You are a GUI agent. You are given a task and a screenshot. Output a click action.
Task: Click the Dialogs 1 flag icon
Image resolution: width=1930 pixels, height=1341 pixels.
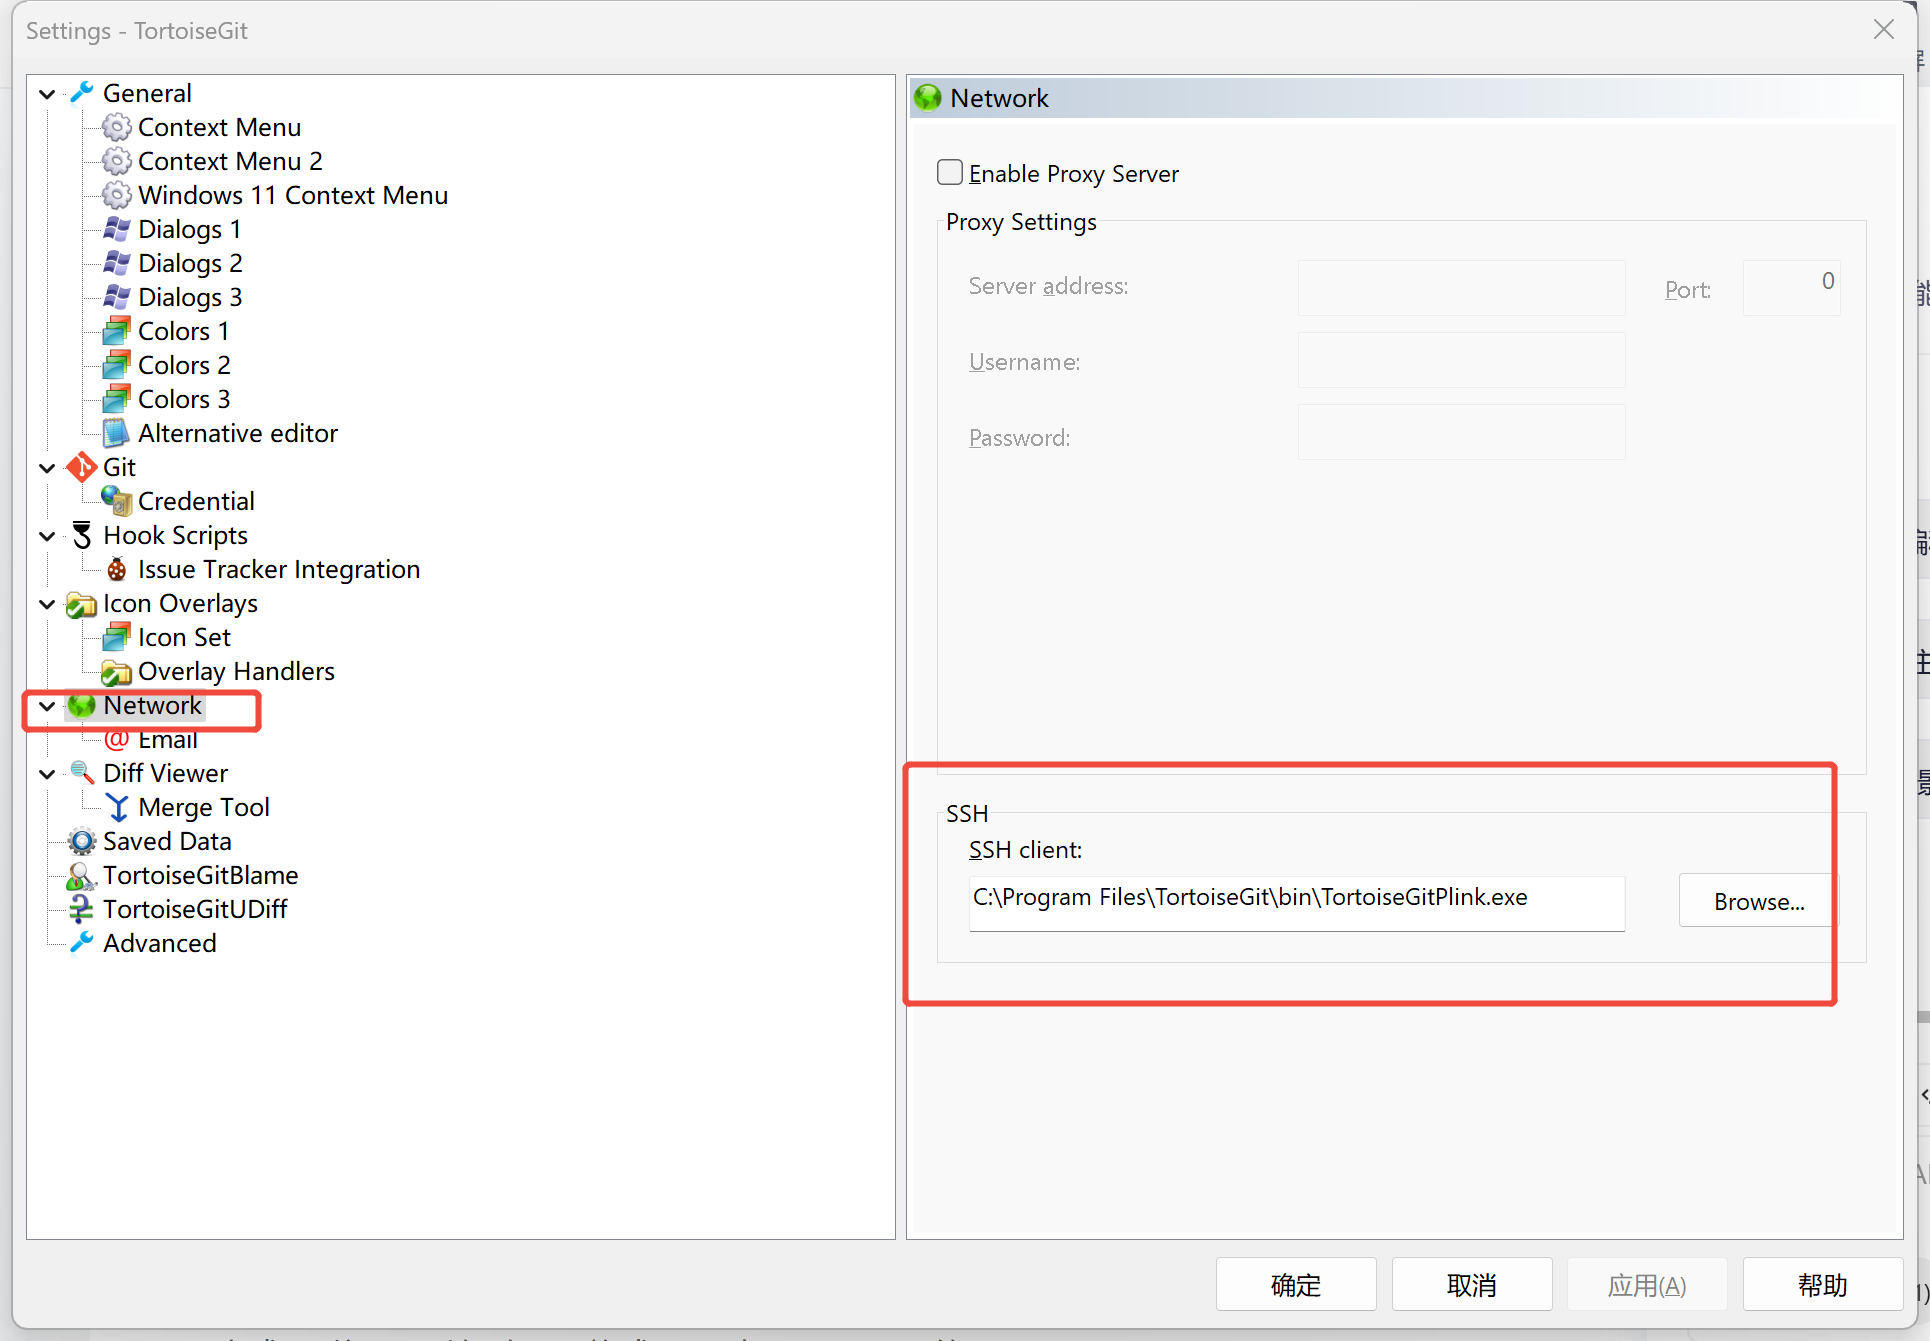(x=117, y=229)
